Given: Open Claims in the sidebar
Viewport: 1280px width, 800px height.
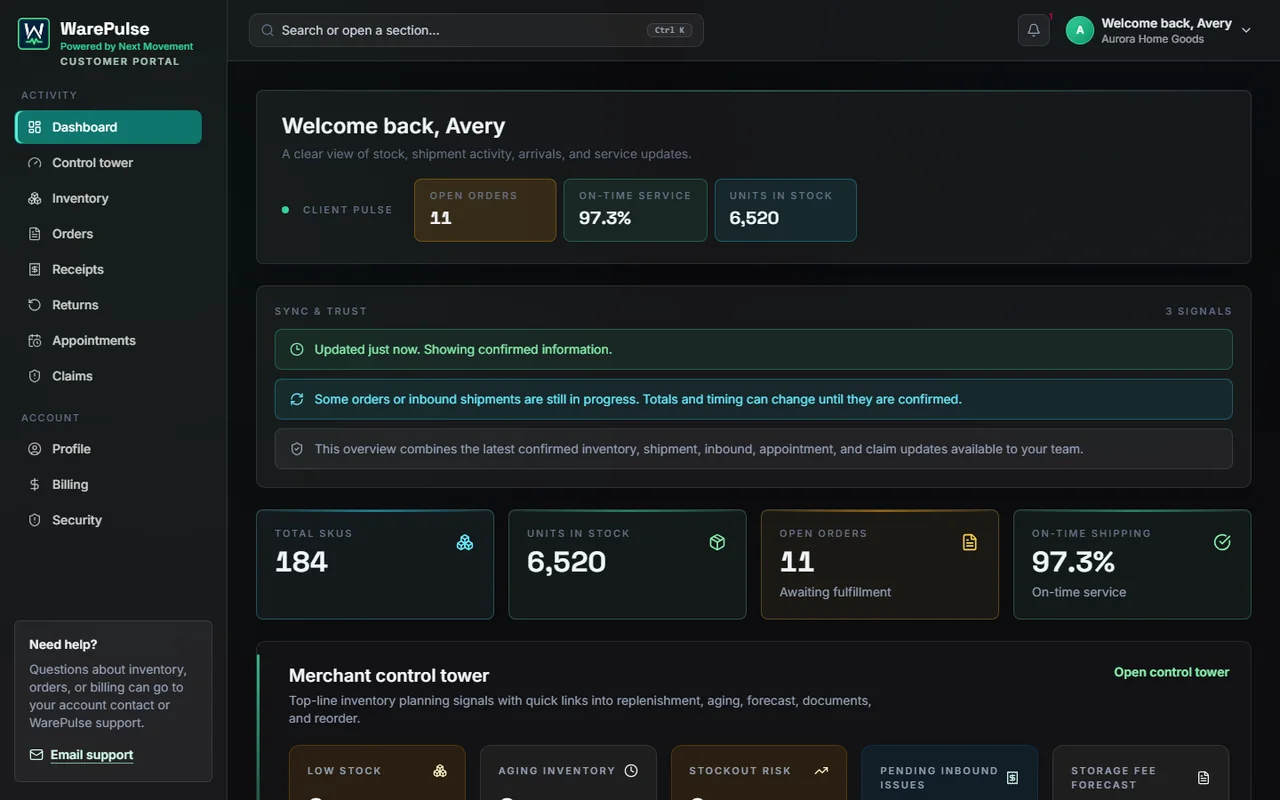Looking at the screenshot, I should pos(109,376).
